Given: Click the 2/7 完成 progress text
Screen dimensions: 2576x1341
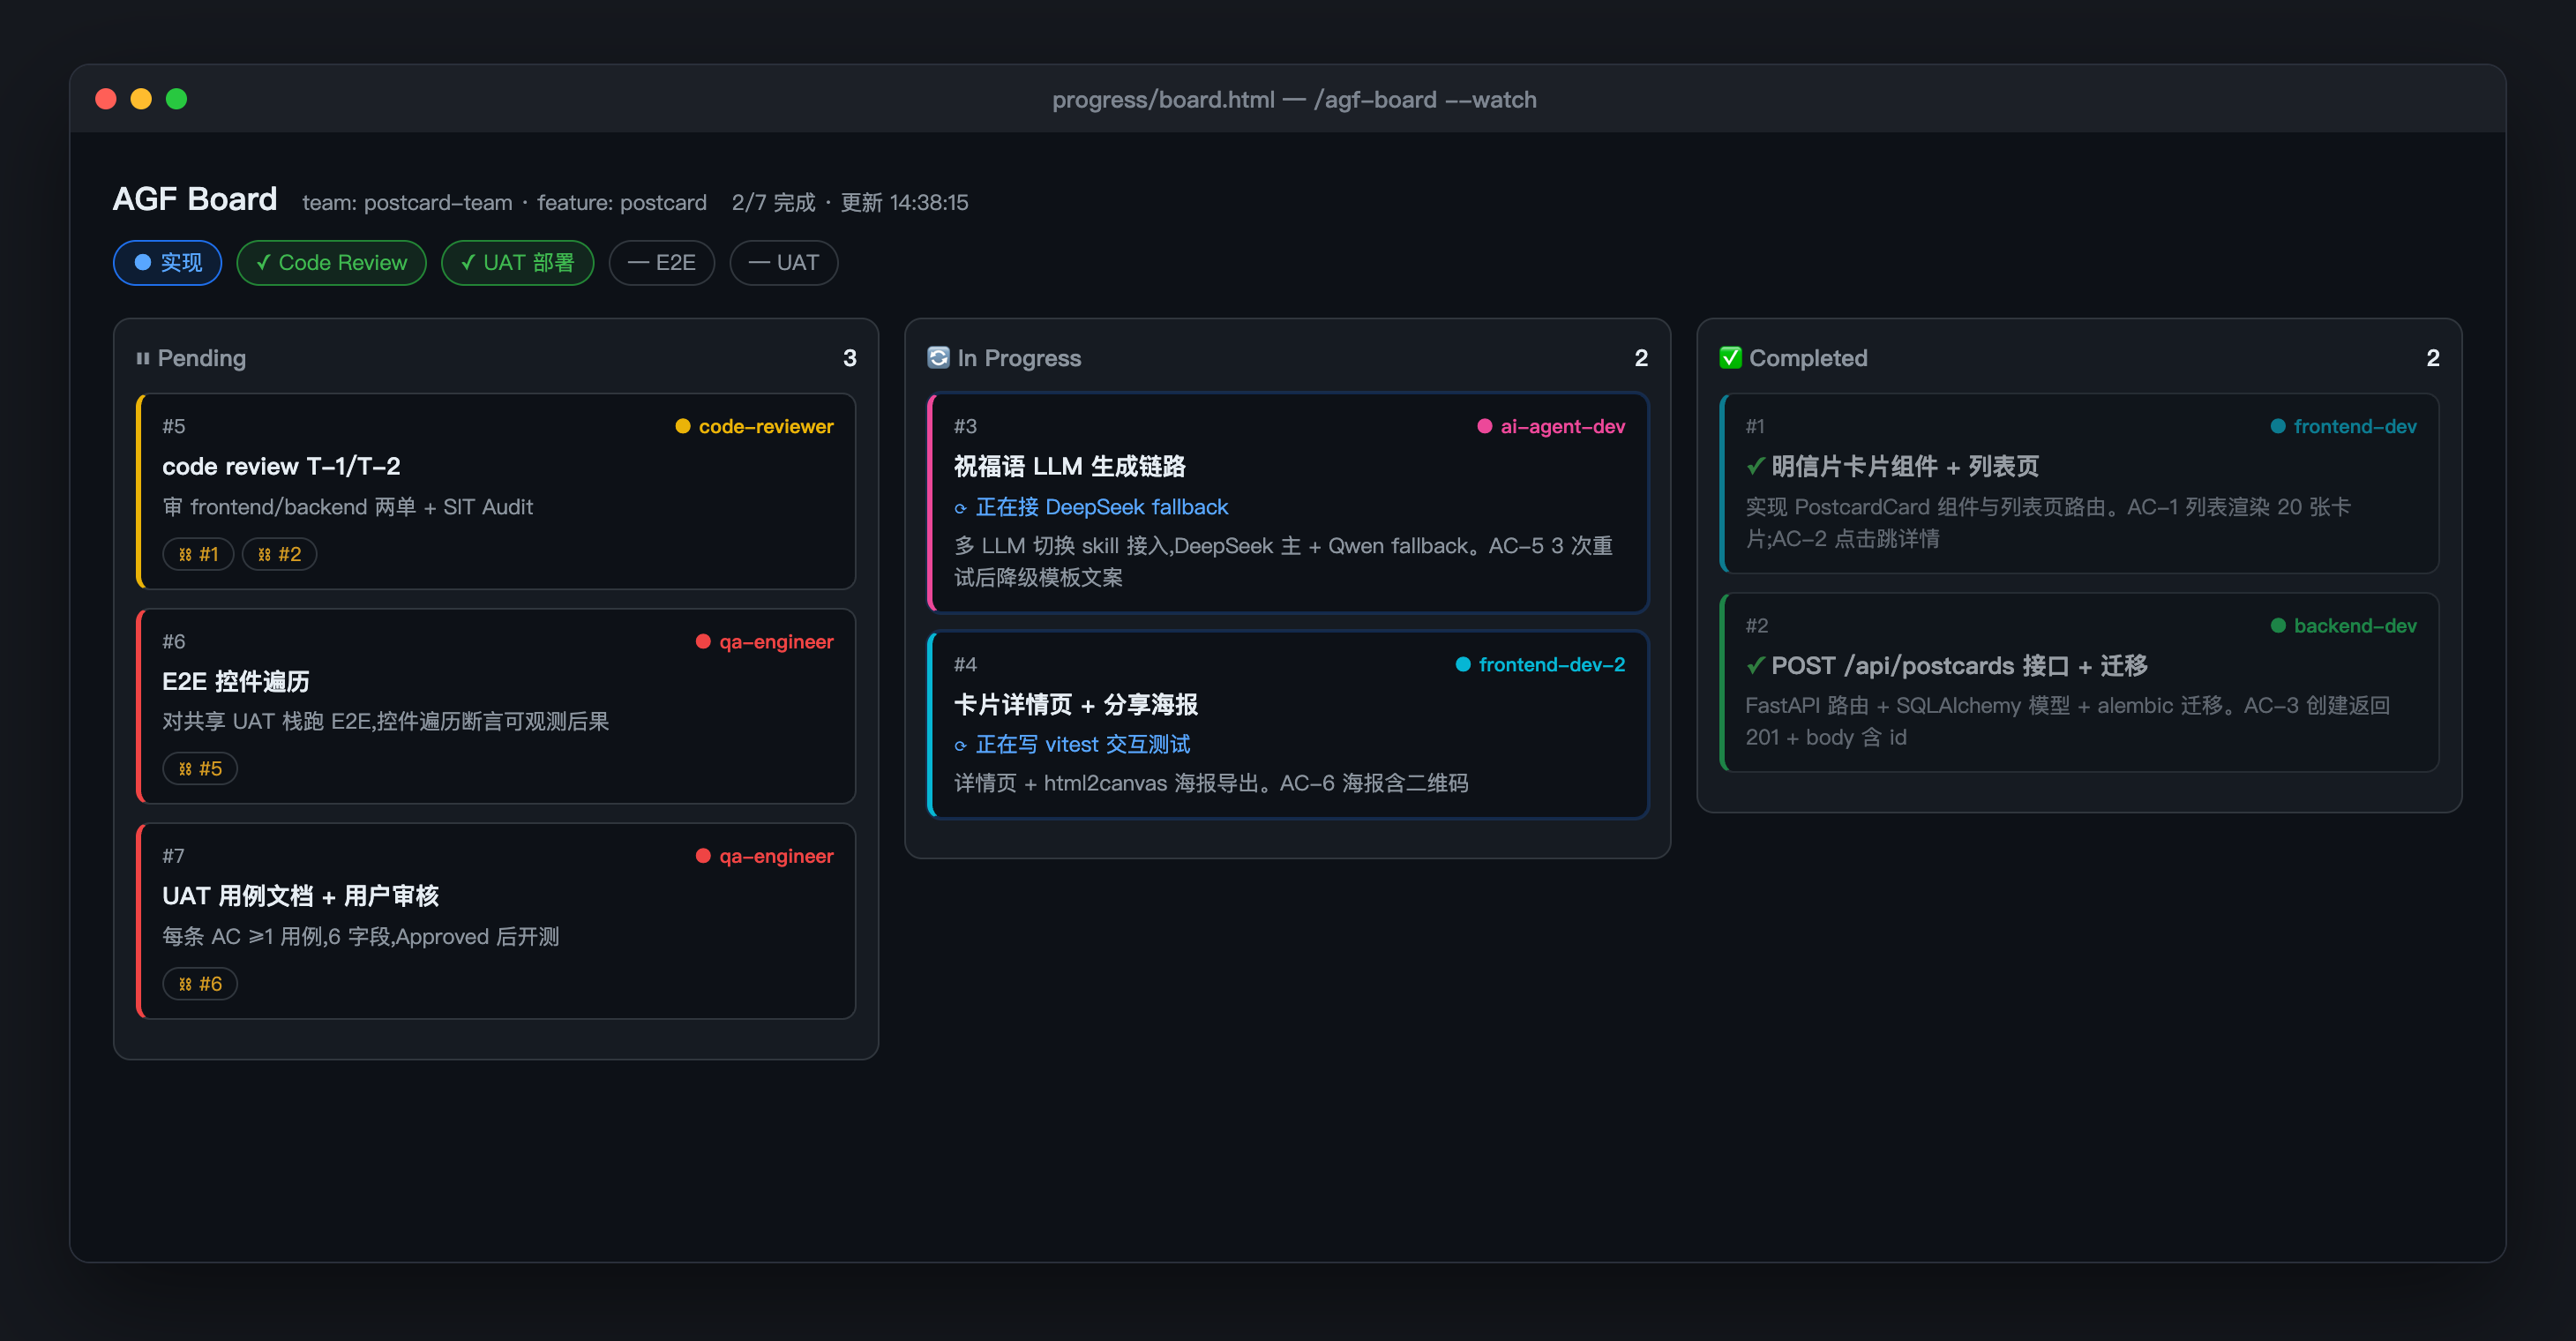Looking at the screenshot, I should [x=773, y=203].
